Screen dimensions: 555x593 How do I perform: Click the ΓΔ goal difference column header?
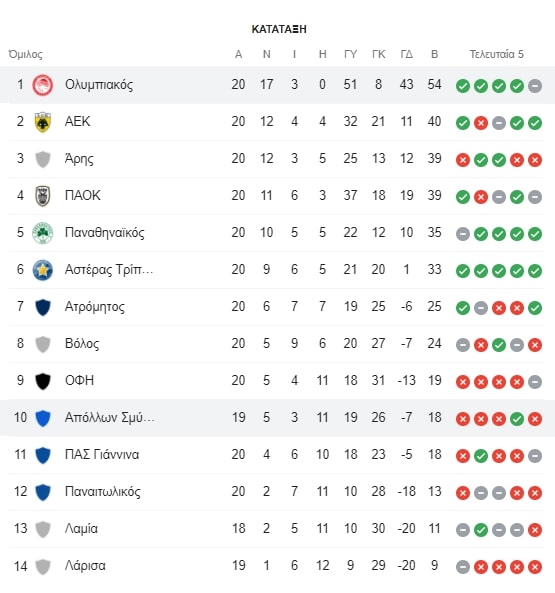[406, 54]
